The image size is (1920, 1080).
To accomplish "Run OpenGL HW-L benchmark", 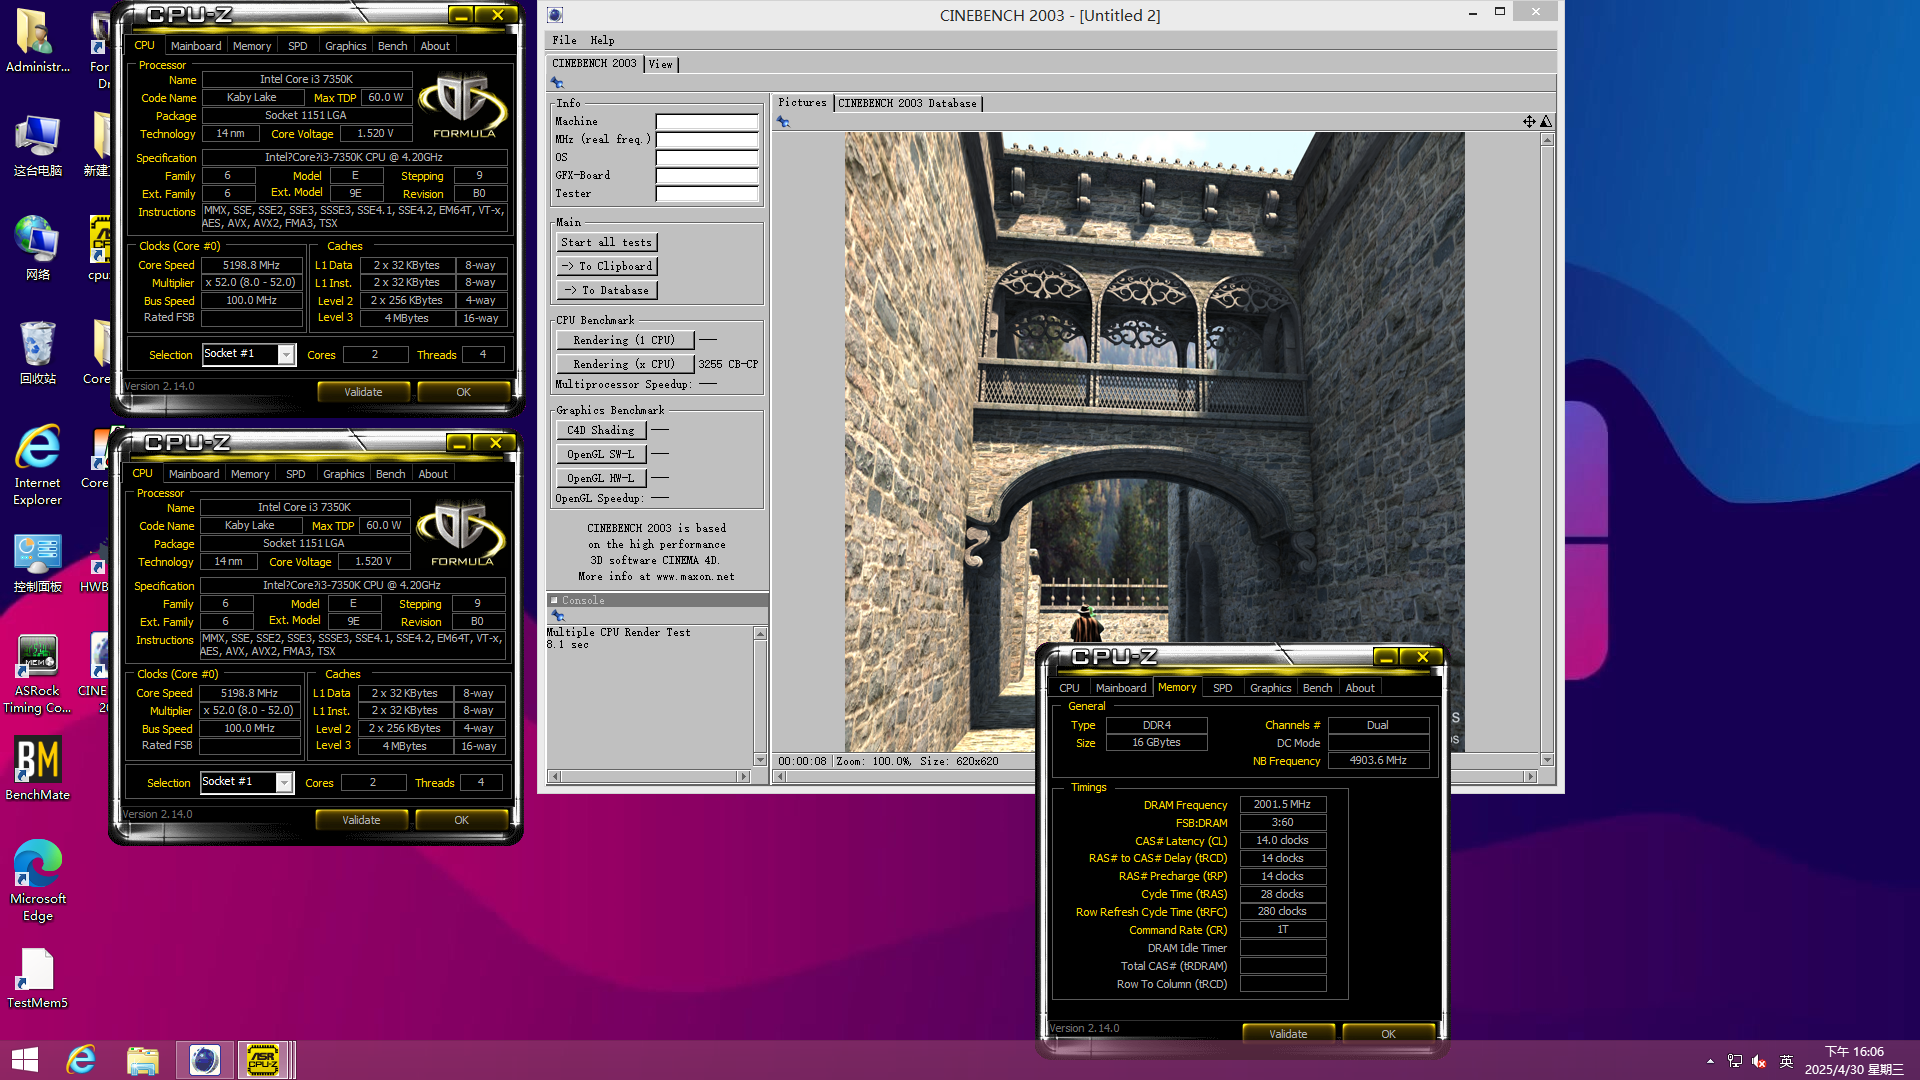I will tap(601, 478).
